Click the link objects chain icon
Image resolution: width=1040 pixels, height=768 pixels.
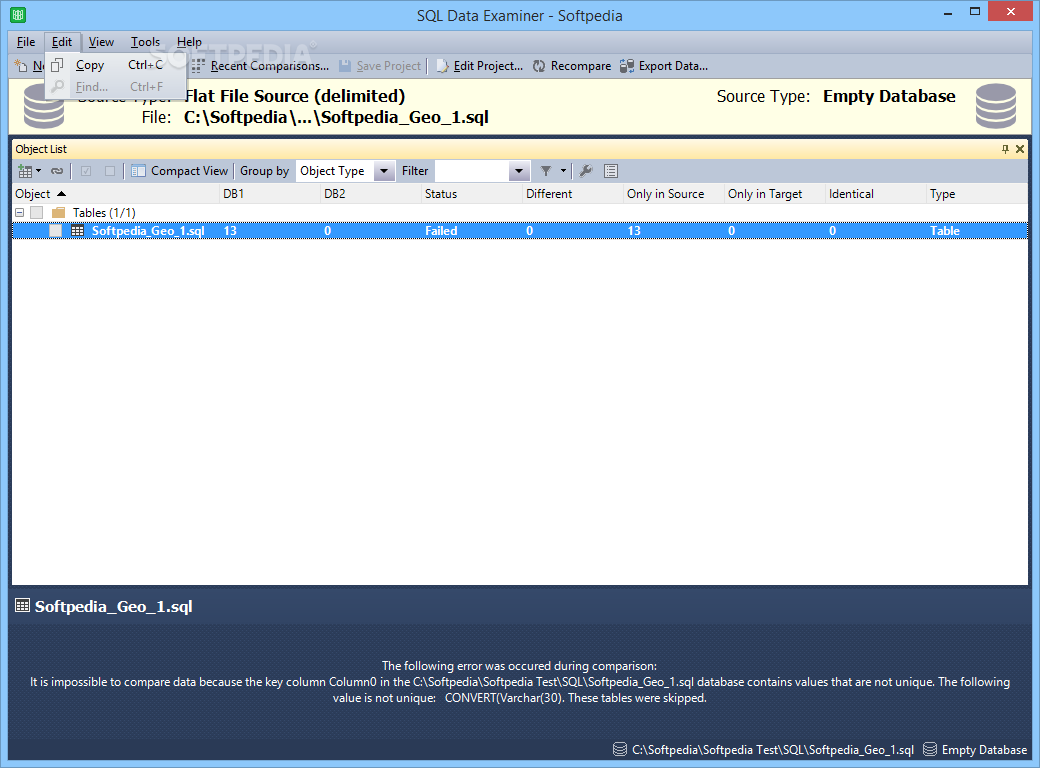57,171
